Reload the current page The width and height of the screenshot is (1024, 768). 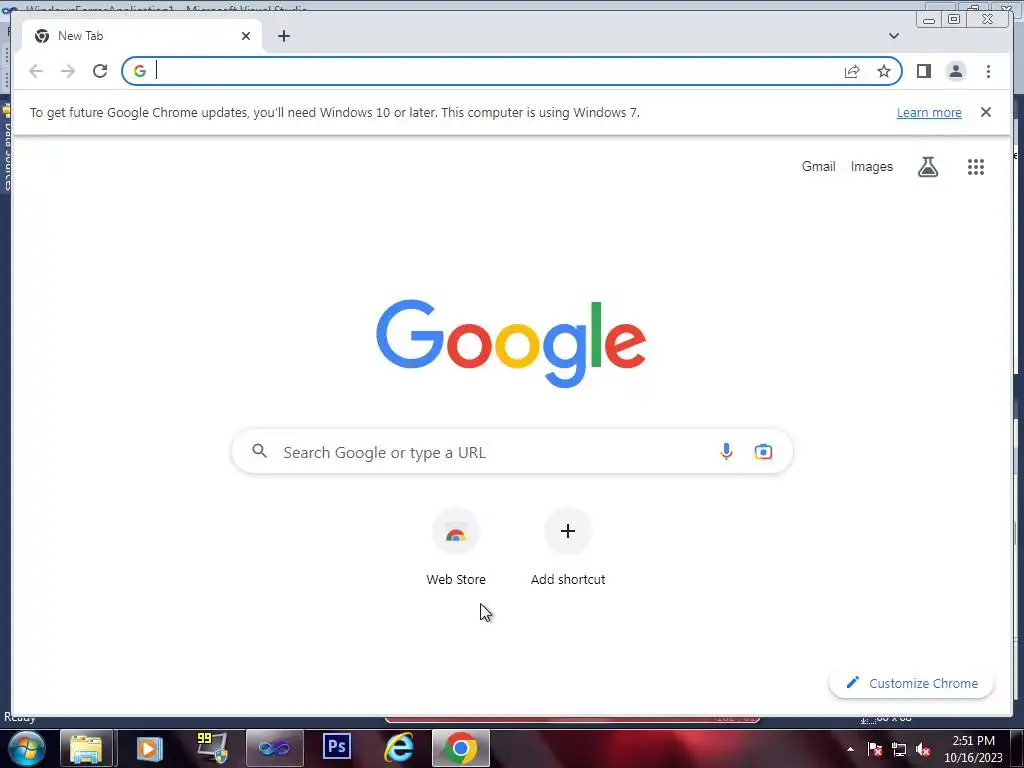tap(100, 71)
